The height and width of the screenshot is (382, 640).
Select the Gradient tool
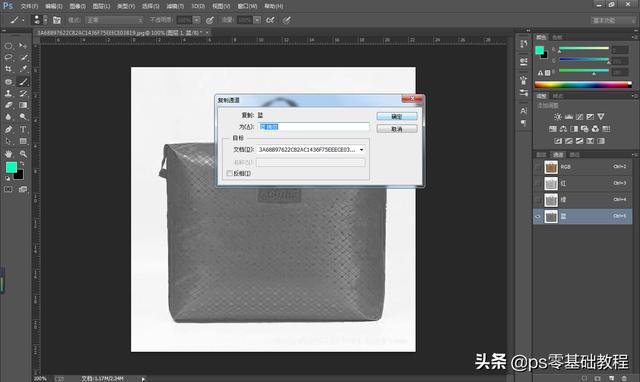click(23, 105)
